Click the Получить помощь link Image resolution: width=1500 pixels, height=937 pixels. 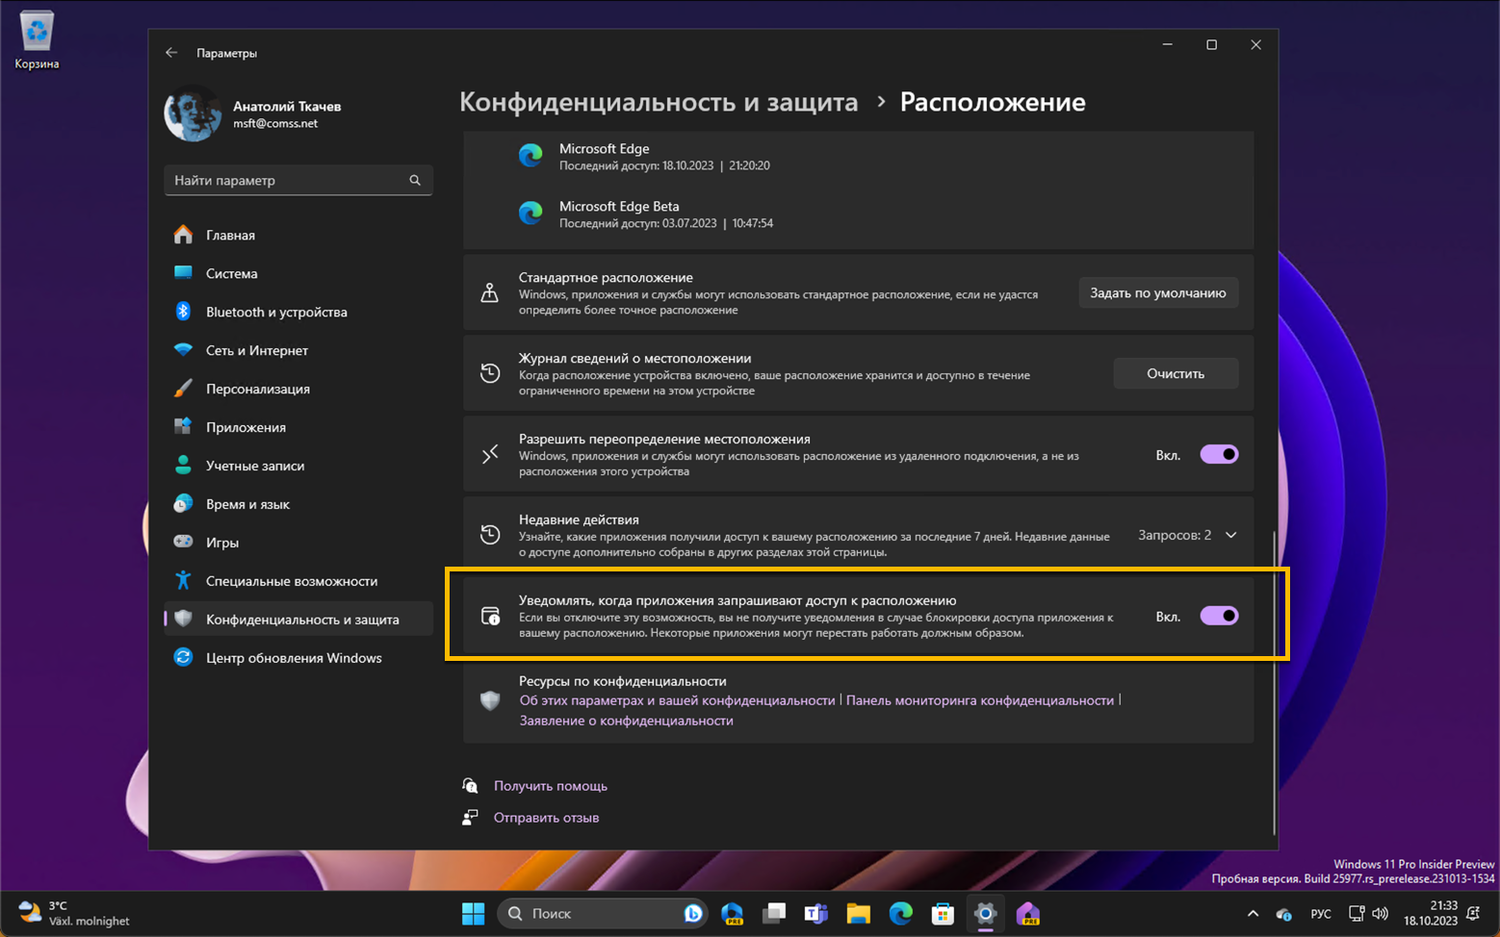(550, 786)
